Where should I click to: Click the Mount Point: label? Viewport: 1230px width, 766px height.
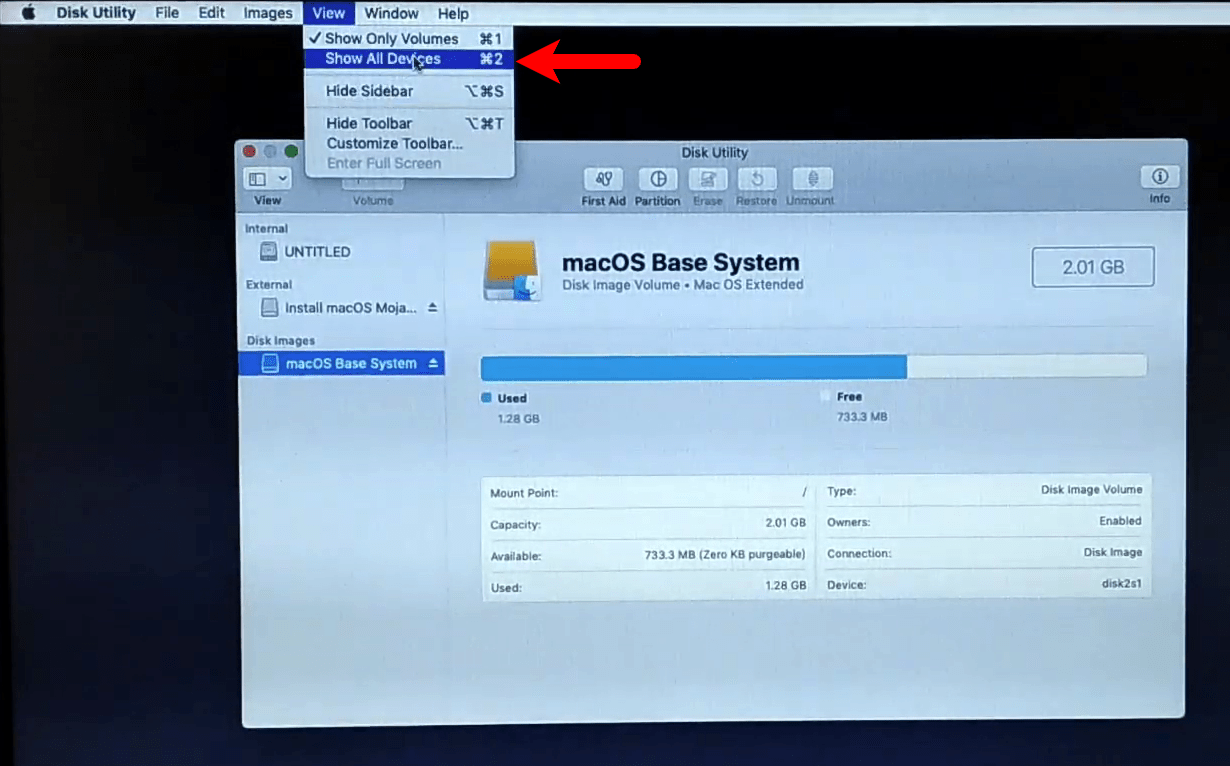pos(524,494)
